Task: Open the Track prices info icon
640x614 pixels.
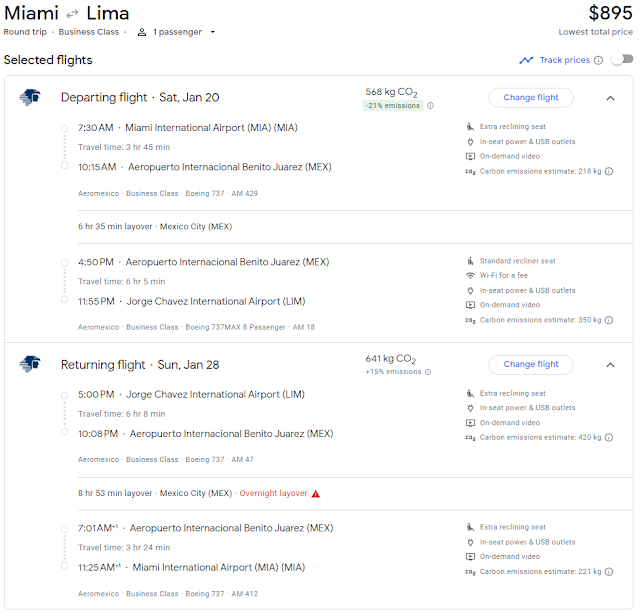Action: 598,60
